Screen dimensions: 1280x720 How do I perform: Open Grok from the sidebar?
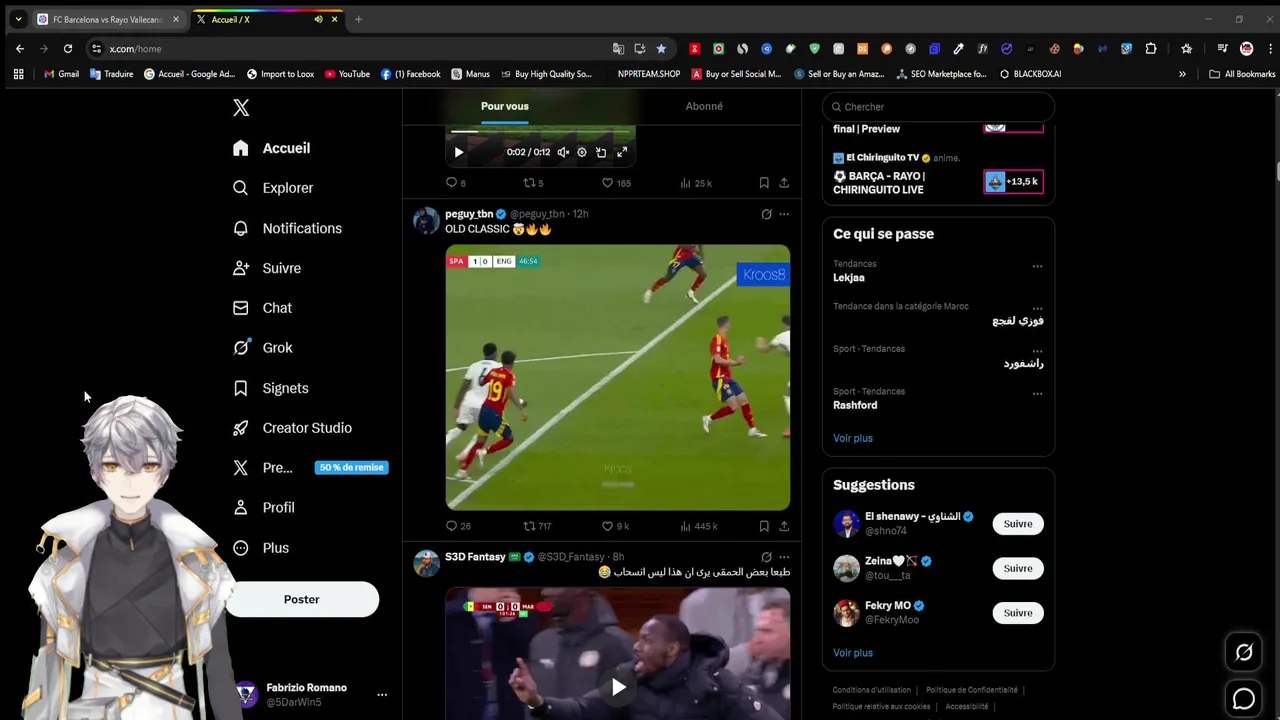(263, 348)
